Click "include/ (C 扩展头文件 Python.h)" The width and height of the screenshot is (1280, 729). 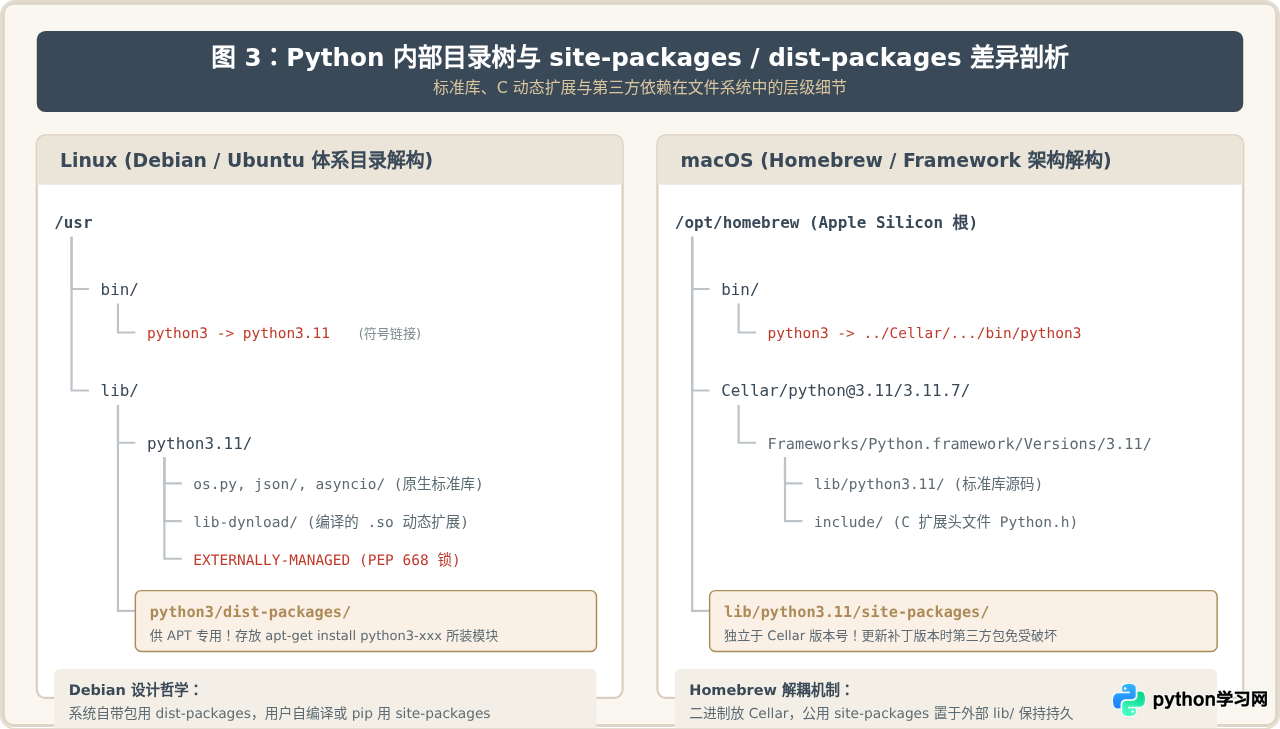[945, 522]
